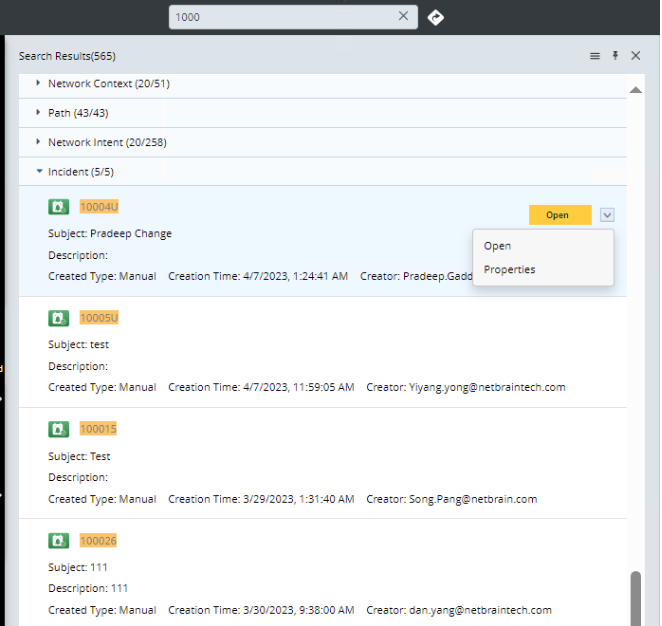
Task: Click Creation Time 4/7/2023, 1:24:41 AM
Action: coord(258,276)
